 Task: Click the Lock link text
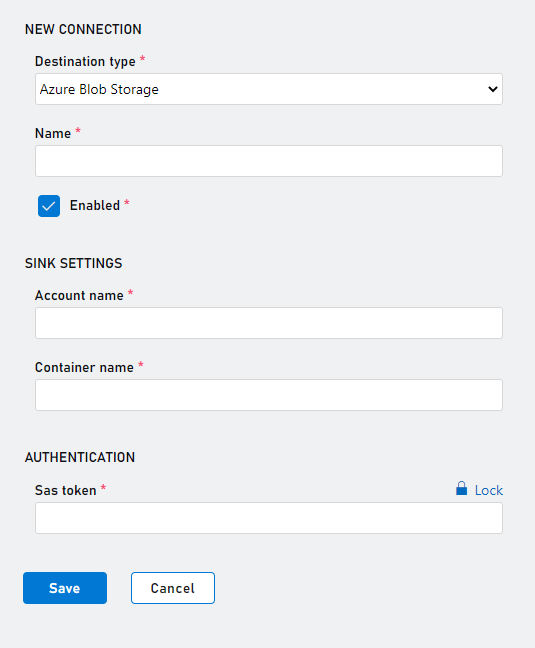click(x=489, y=490)
